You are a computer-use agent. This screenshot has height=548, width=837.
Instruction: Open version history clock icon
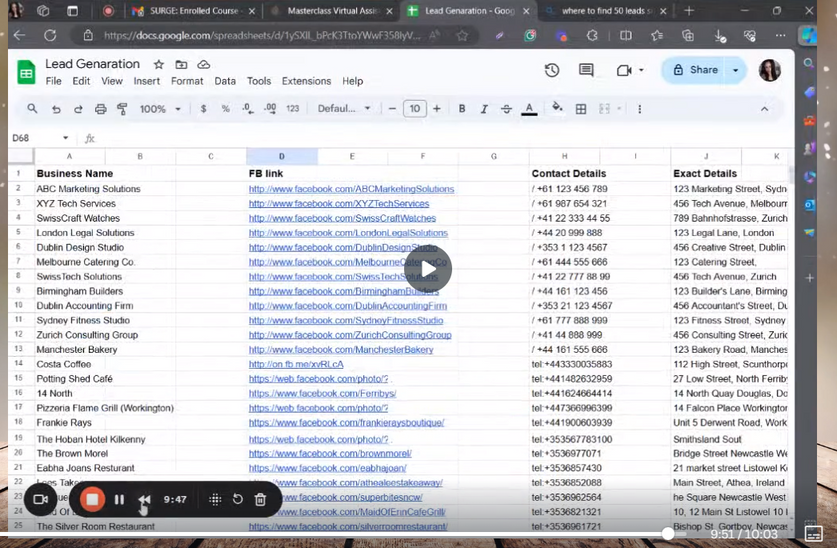(x=552, y=70)
